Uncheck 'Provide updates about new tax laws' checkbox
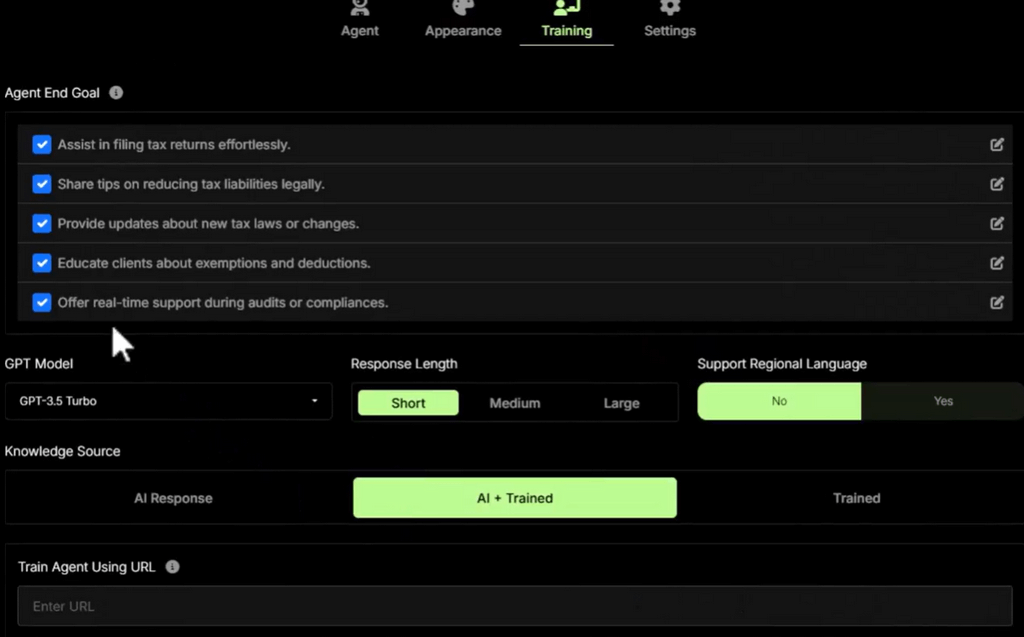 42,223
